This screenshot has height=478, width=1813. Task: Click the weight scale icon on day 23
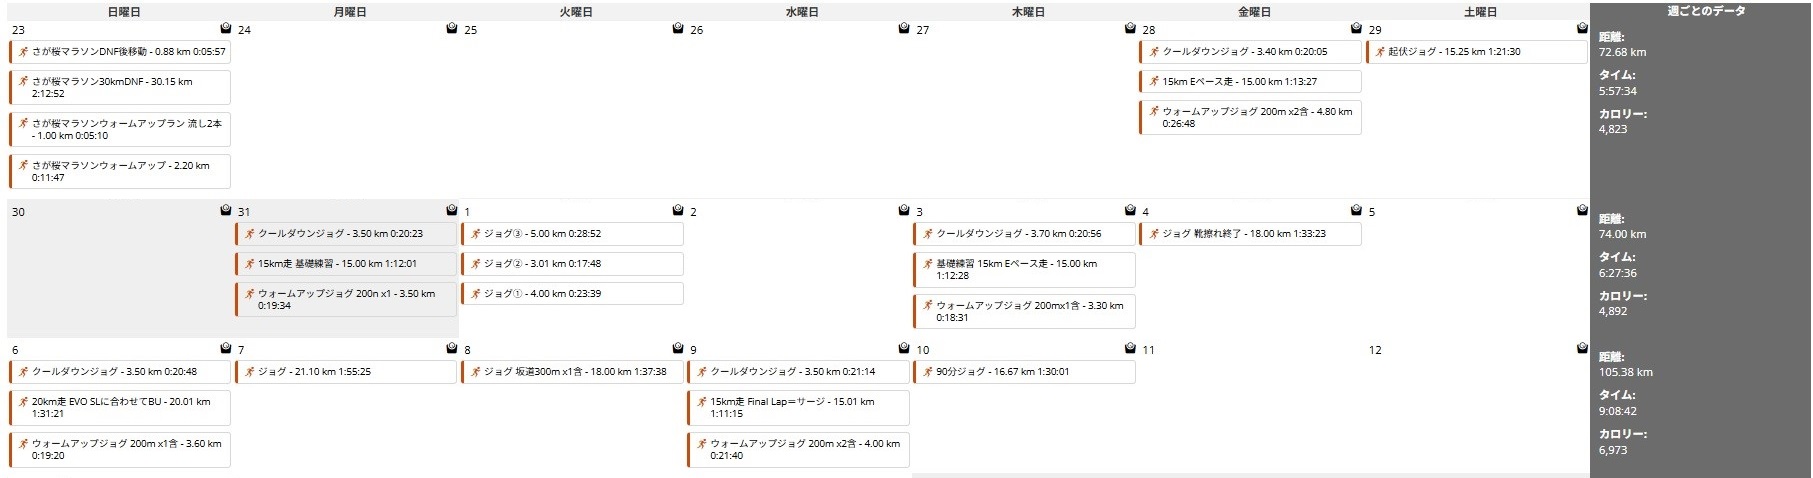coord(226,29)
